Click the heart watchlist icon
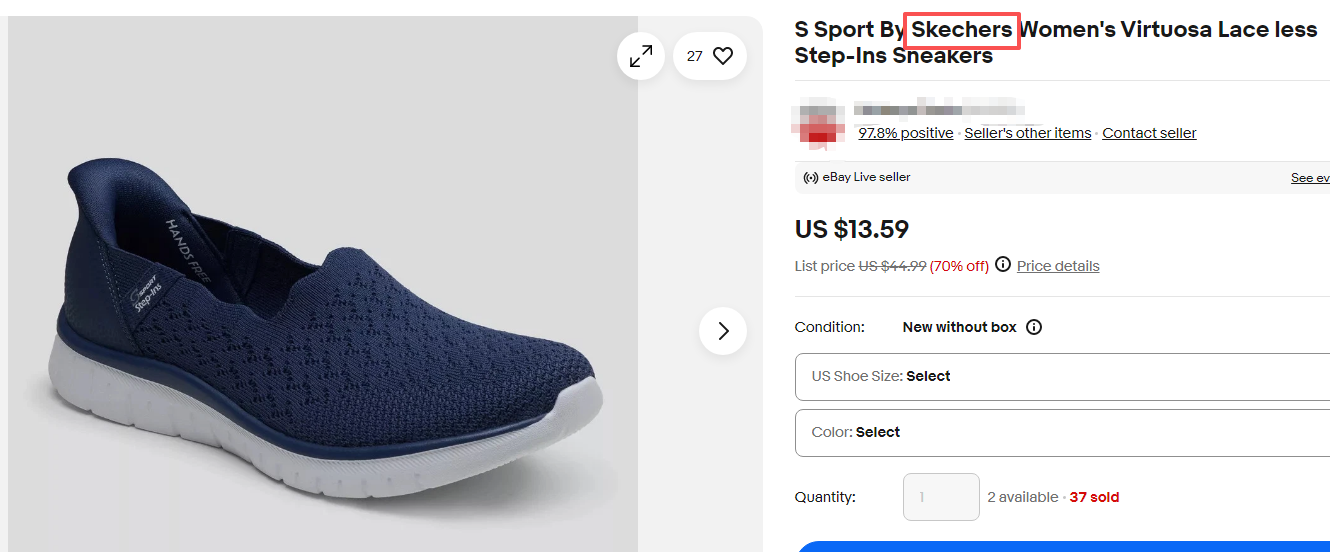1330x552 pixels. pos(723,57)
